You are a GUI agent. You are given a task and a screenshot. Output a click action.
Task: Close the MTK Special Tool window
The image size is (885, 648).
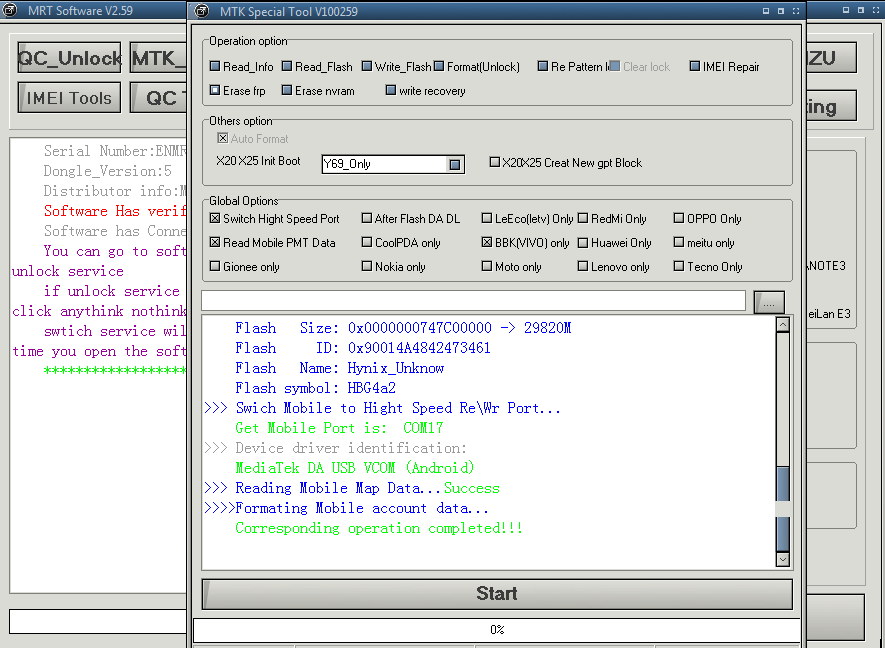point(796,11)
